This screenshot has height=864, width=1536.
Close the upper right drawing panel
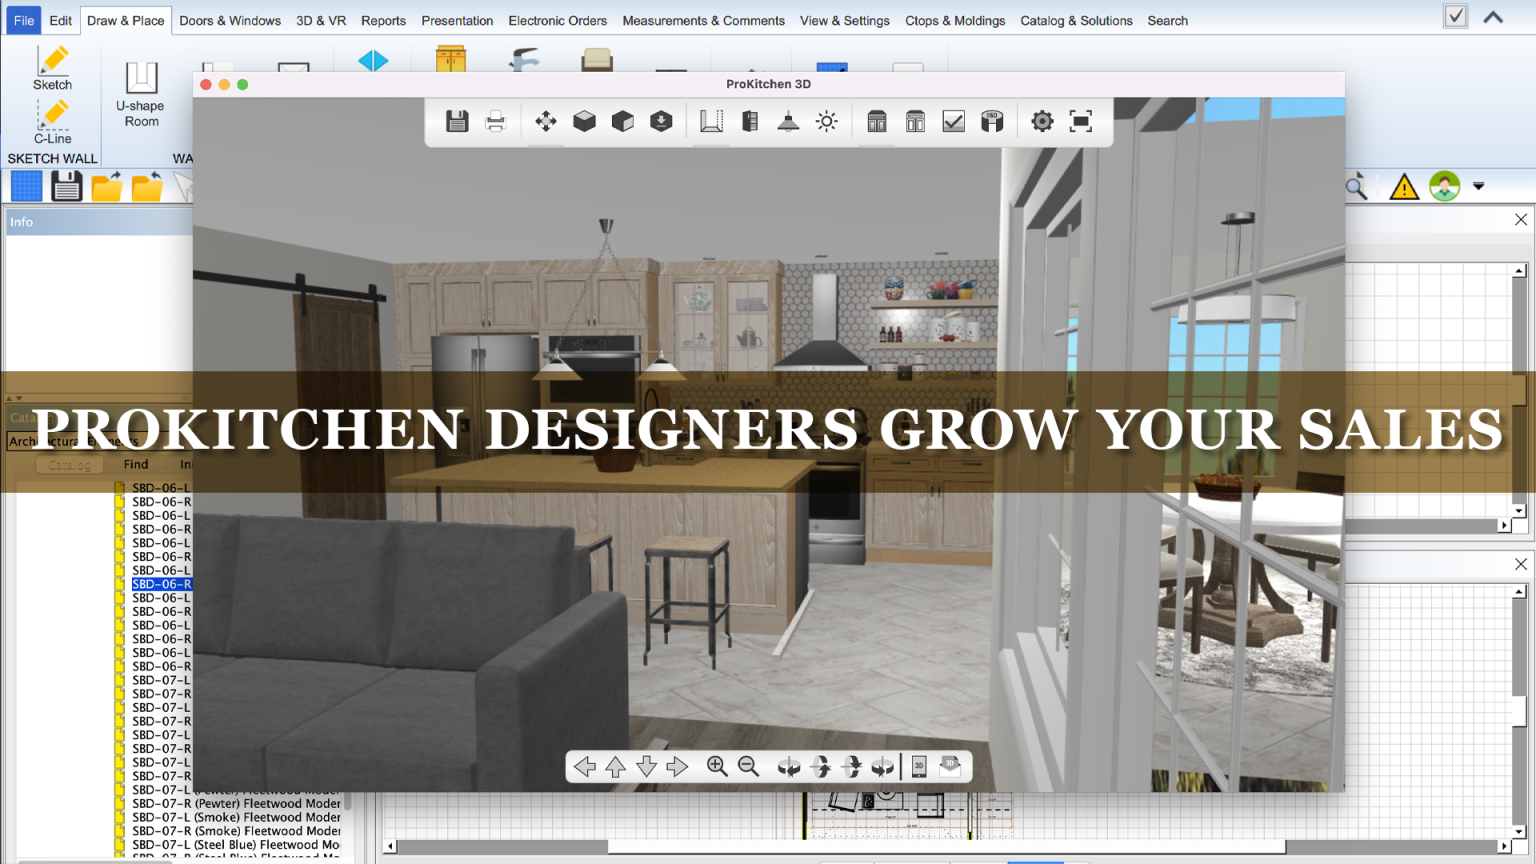tap(1521, 219)
